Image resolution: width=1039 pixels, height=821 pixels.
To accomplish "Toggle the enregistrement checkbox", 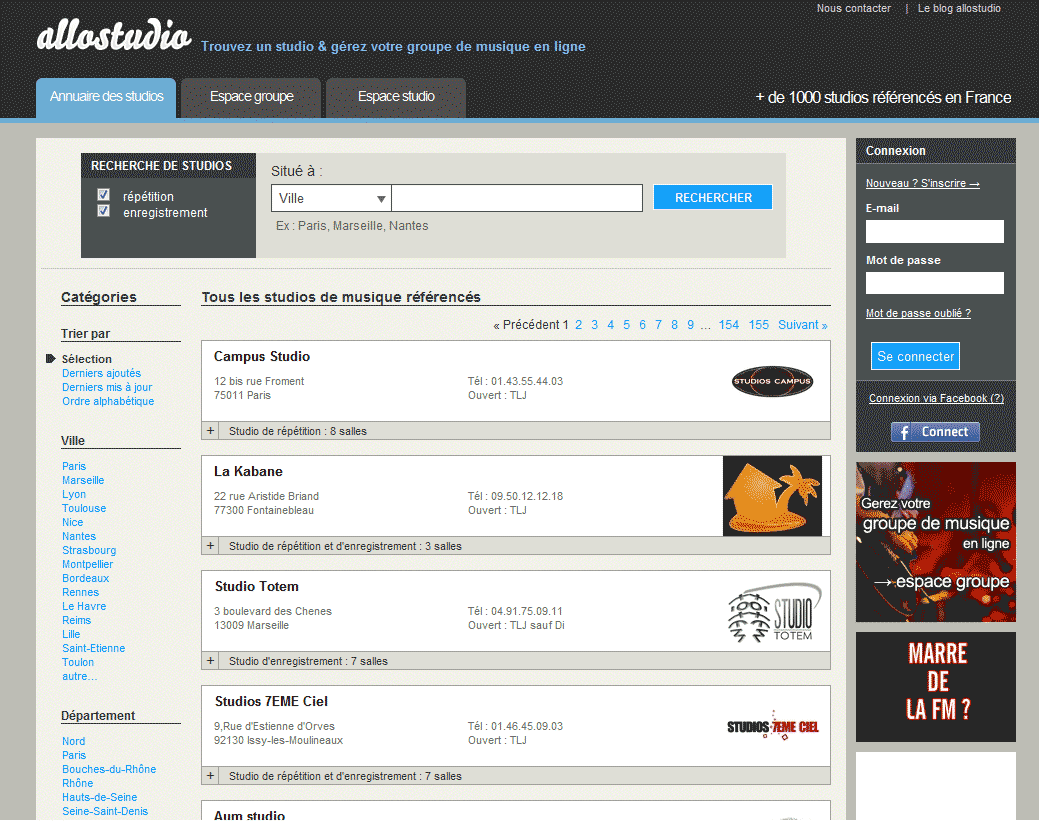I will tap(103, 211).
